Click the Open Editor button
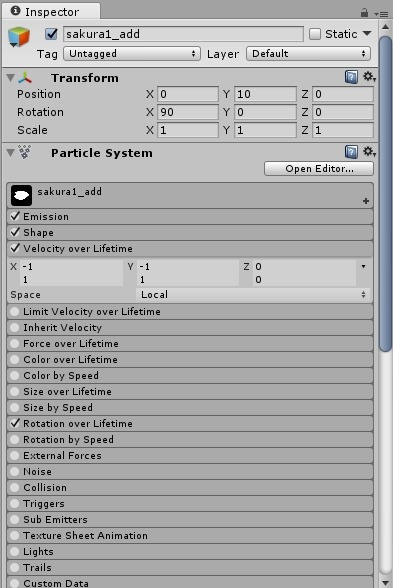The width and height of the screenshot is (393, 588). (319, 169)
